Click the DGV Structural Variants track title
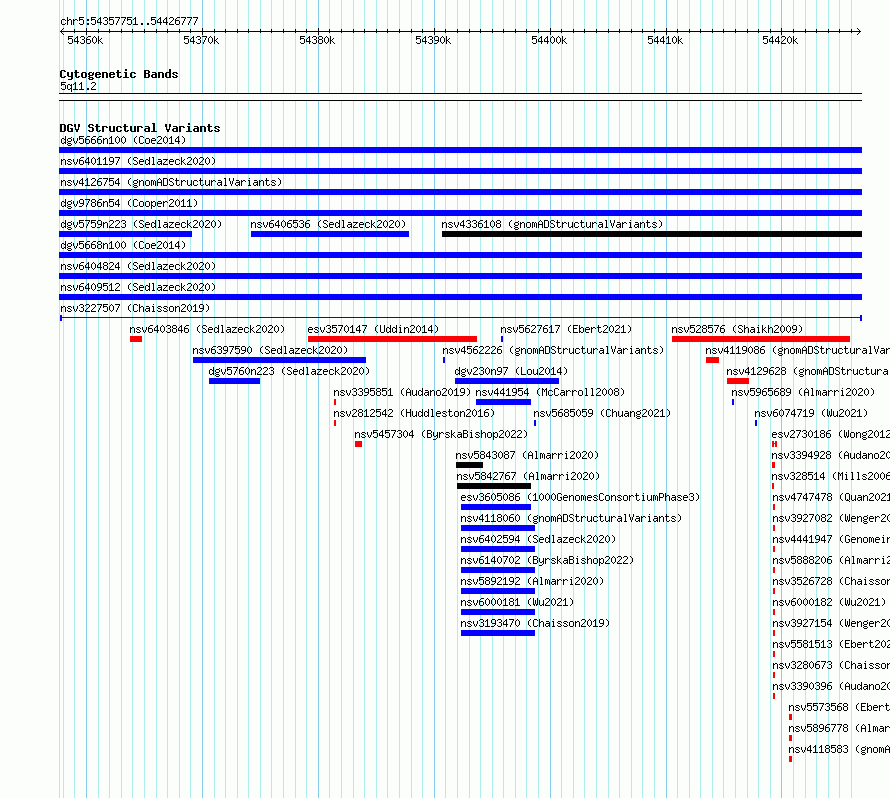Screen dimensions: 890x798 coord(140,128)
